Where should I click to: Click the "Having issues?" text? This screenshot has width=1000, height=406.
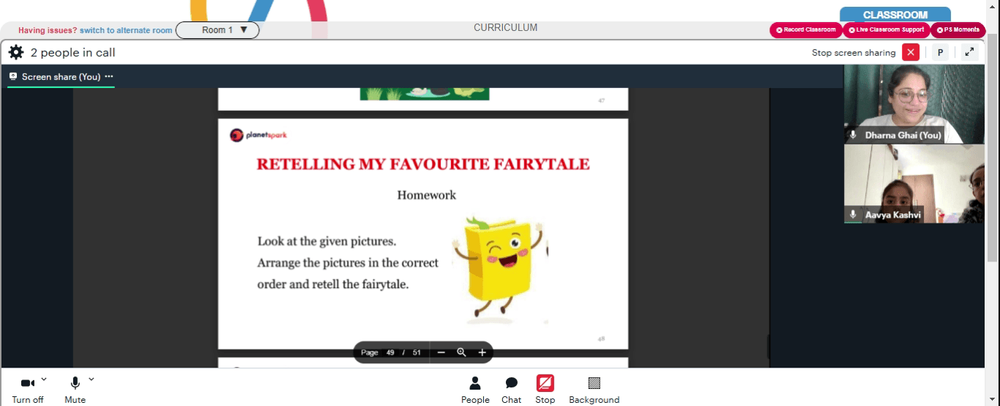[48, 30]
